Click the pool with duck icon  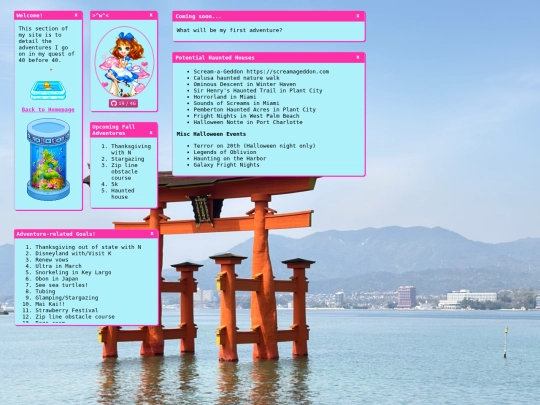tap(48, 90)
